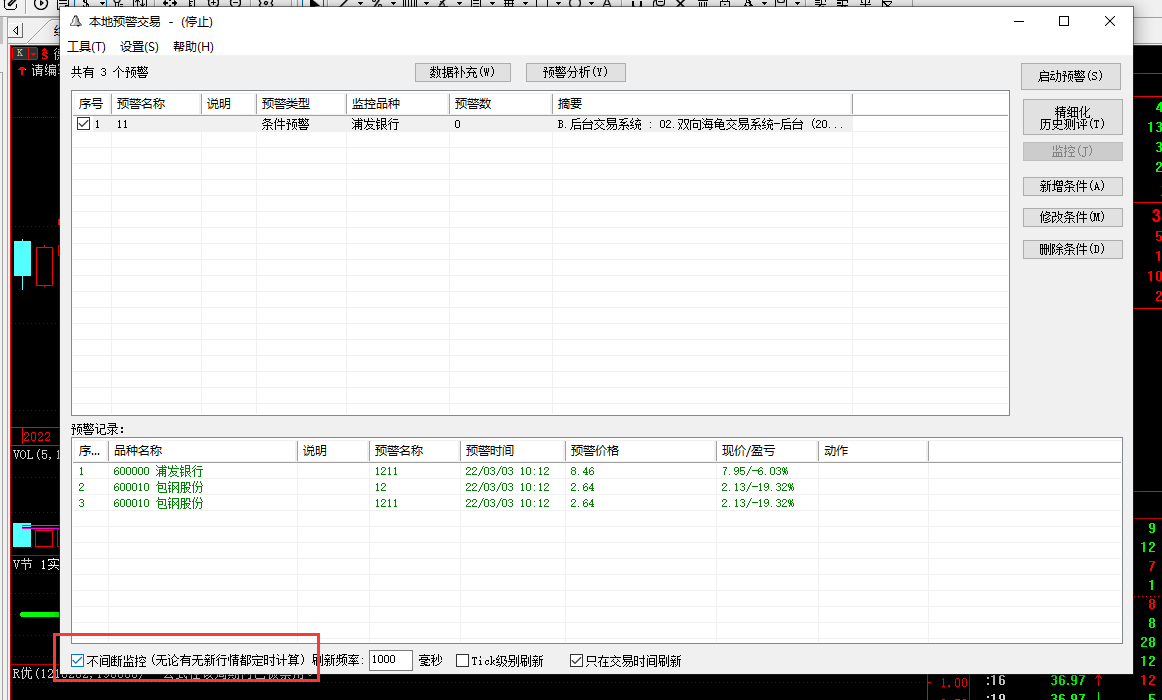This screenshot has width=1162, height=700.
Task: Minimize the 本地预警交易 dialog
Action: (x=1019, y=21)
